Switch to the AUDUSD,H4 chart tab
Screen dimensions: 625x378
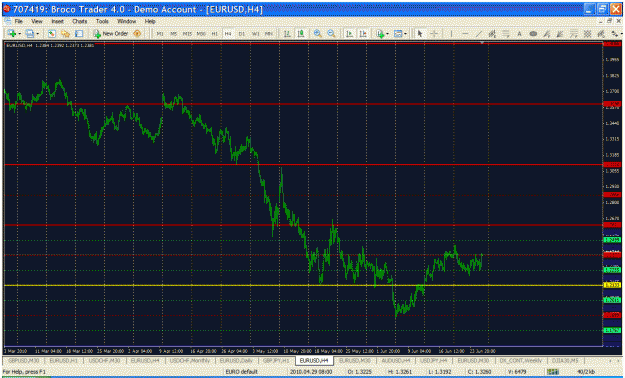tap(395, 360)
